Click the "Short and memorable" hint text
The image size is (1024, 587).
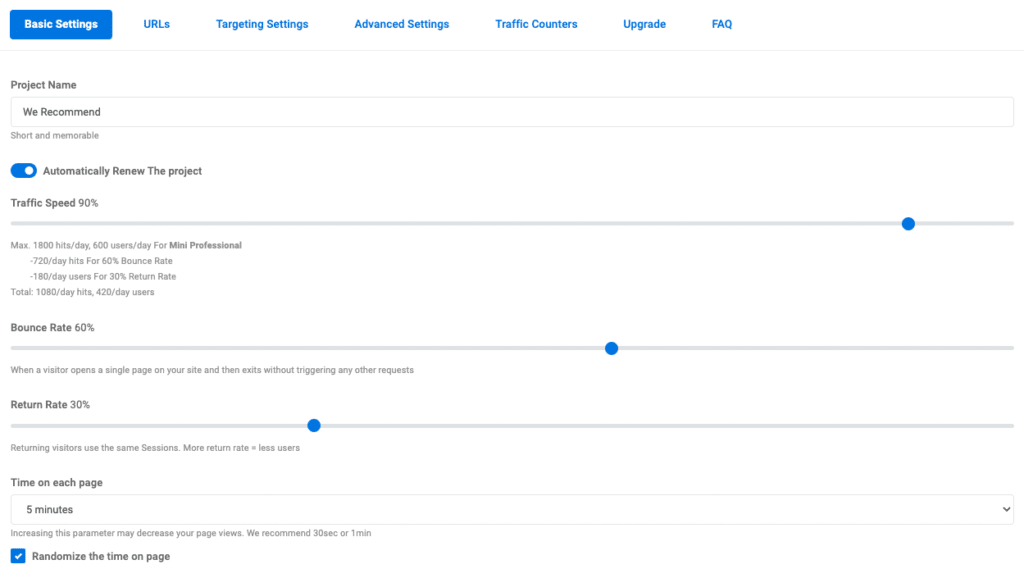[x=55, y=136]
